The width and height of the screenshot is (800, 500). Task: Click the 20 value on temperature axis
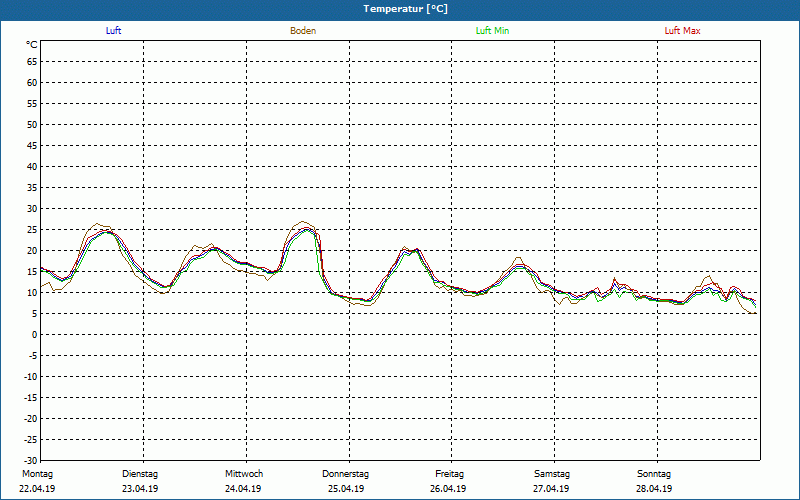[32, 251]
